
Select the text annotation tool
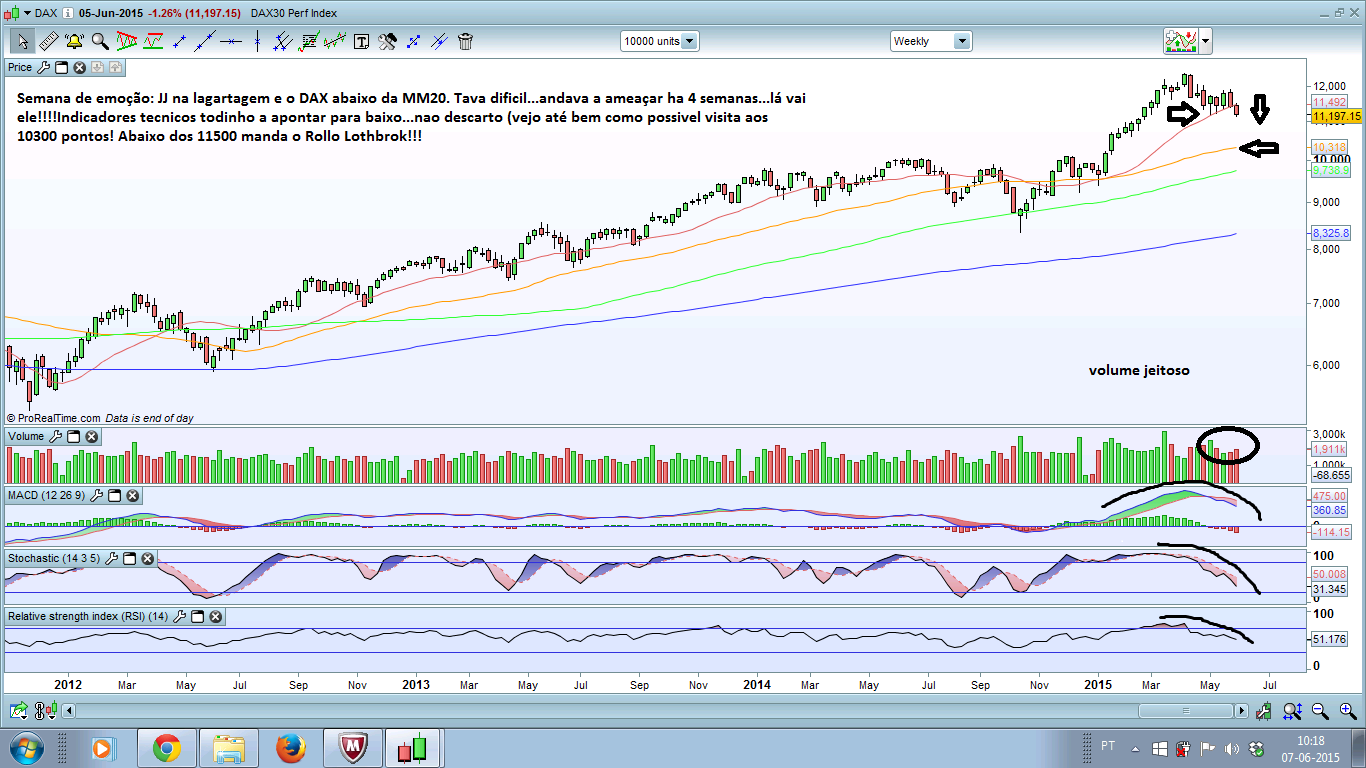click(x=361, y=41)
